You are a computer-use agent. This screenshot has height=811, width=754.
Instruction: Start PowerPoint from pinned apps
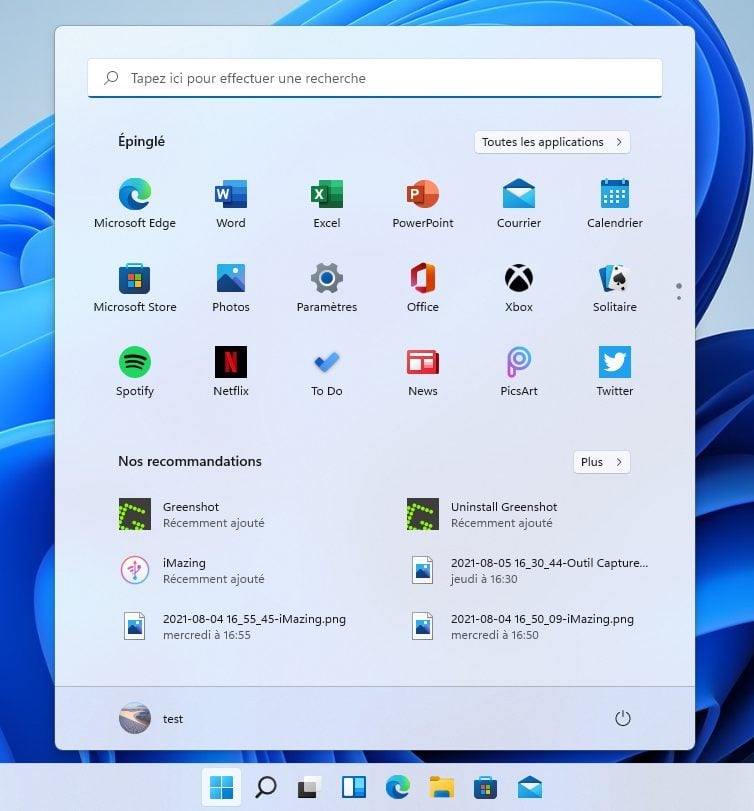[423, 203]
